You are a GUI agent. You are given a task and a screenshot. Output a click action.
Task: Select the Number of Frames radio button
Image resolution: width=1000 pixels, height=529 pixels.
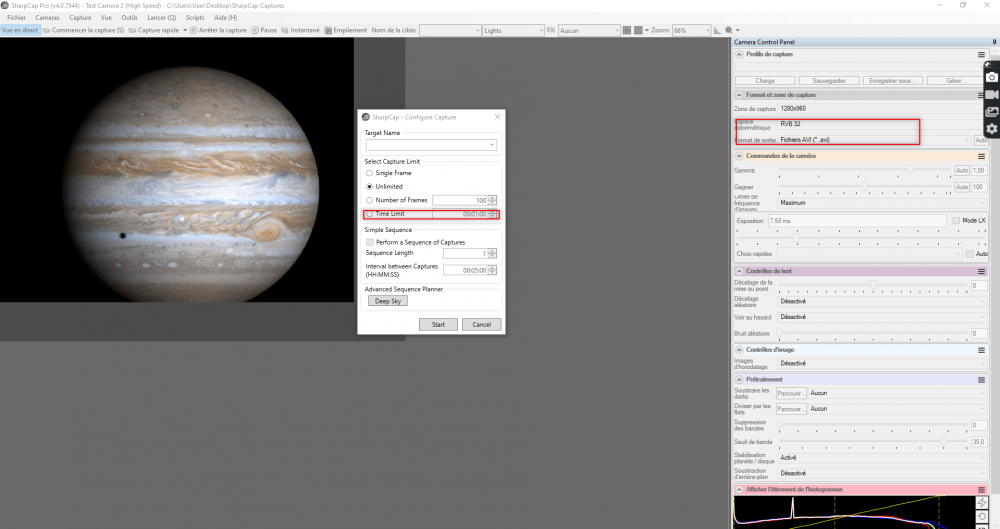click(x=369, y=200)
